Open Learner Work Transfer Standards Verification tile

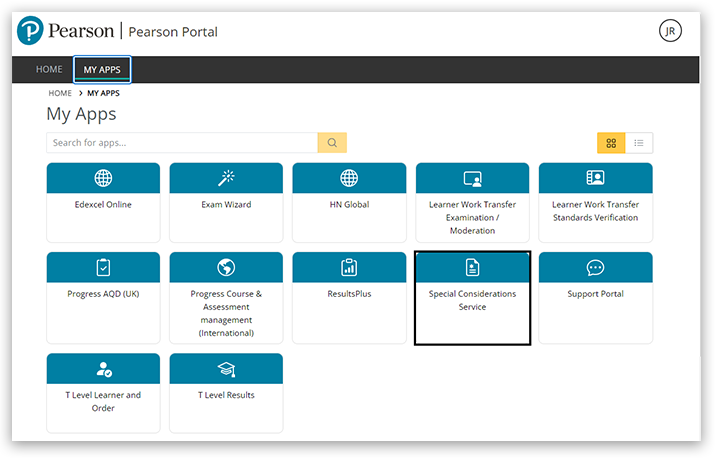click(595, 210)
